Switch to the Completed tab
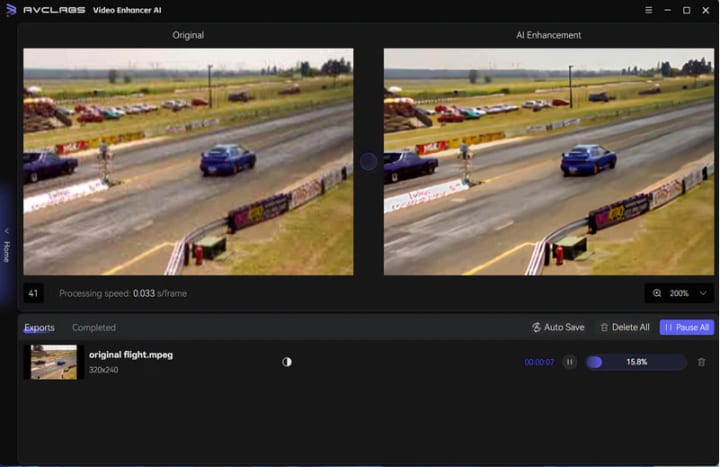720x467 pixels. (94, 328)
